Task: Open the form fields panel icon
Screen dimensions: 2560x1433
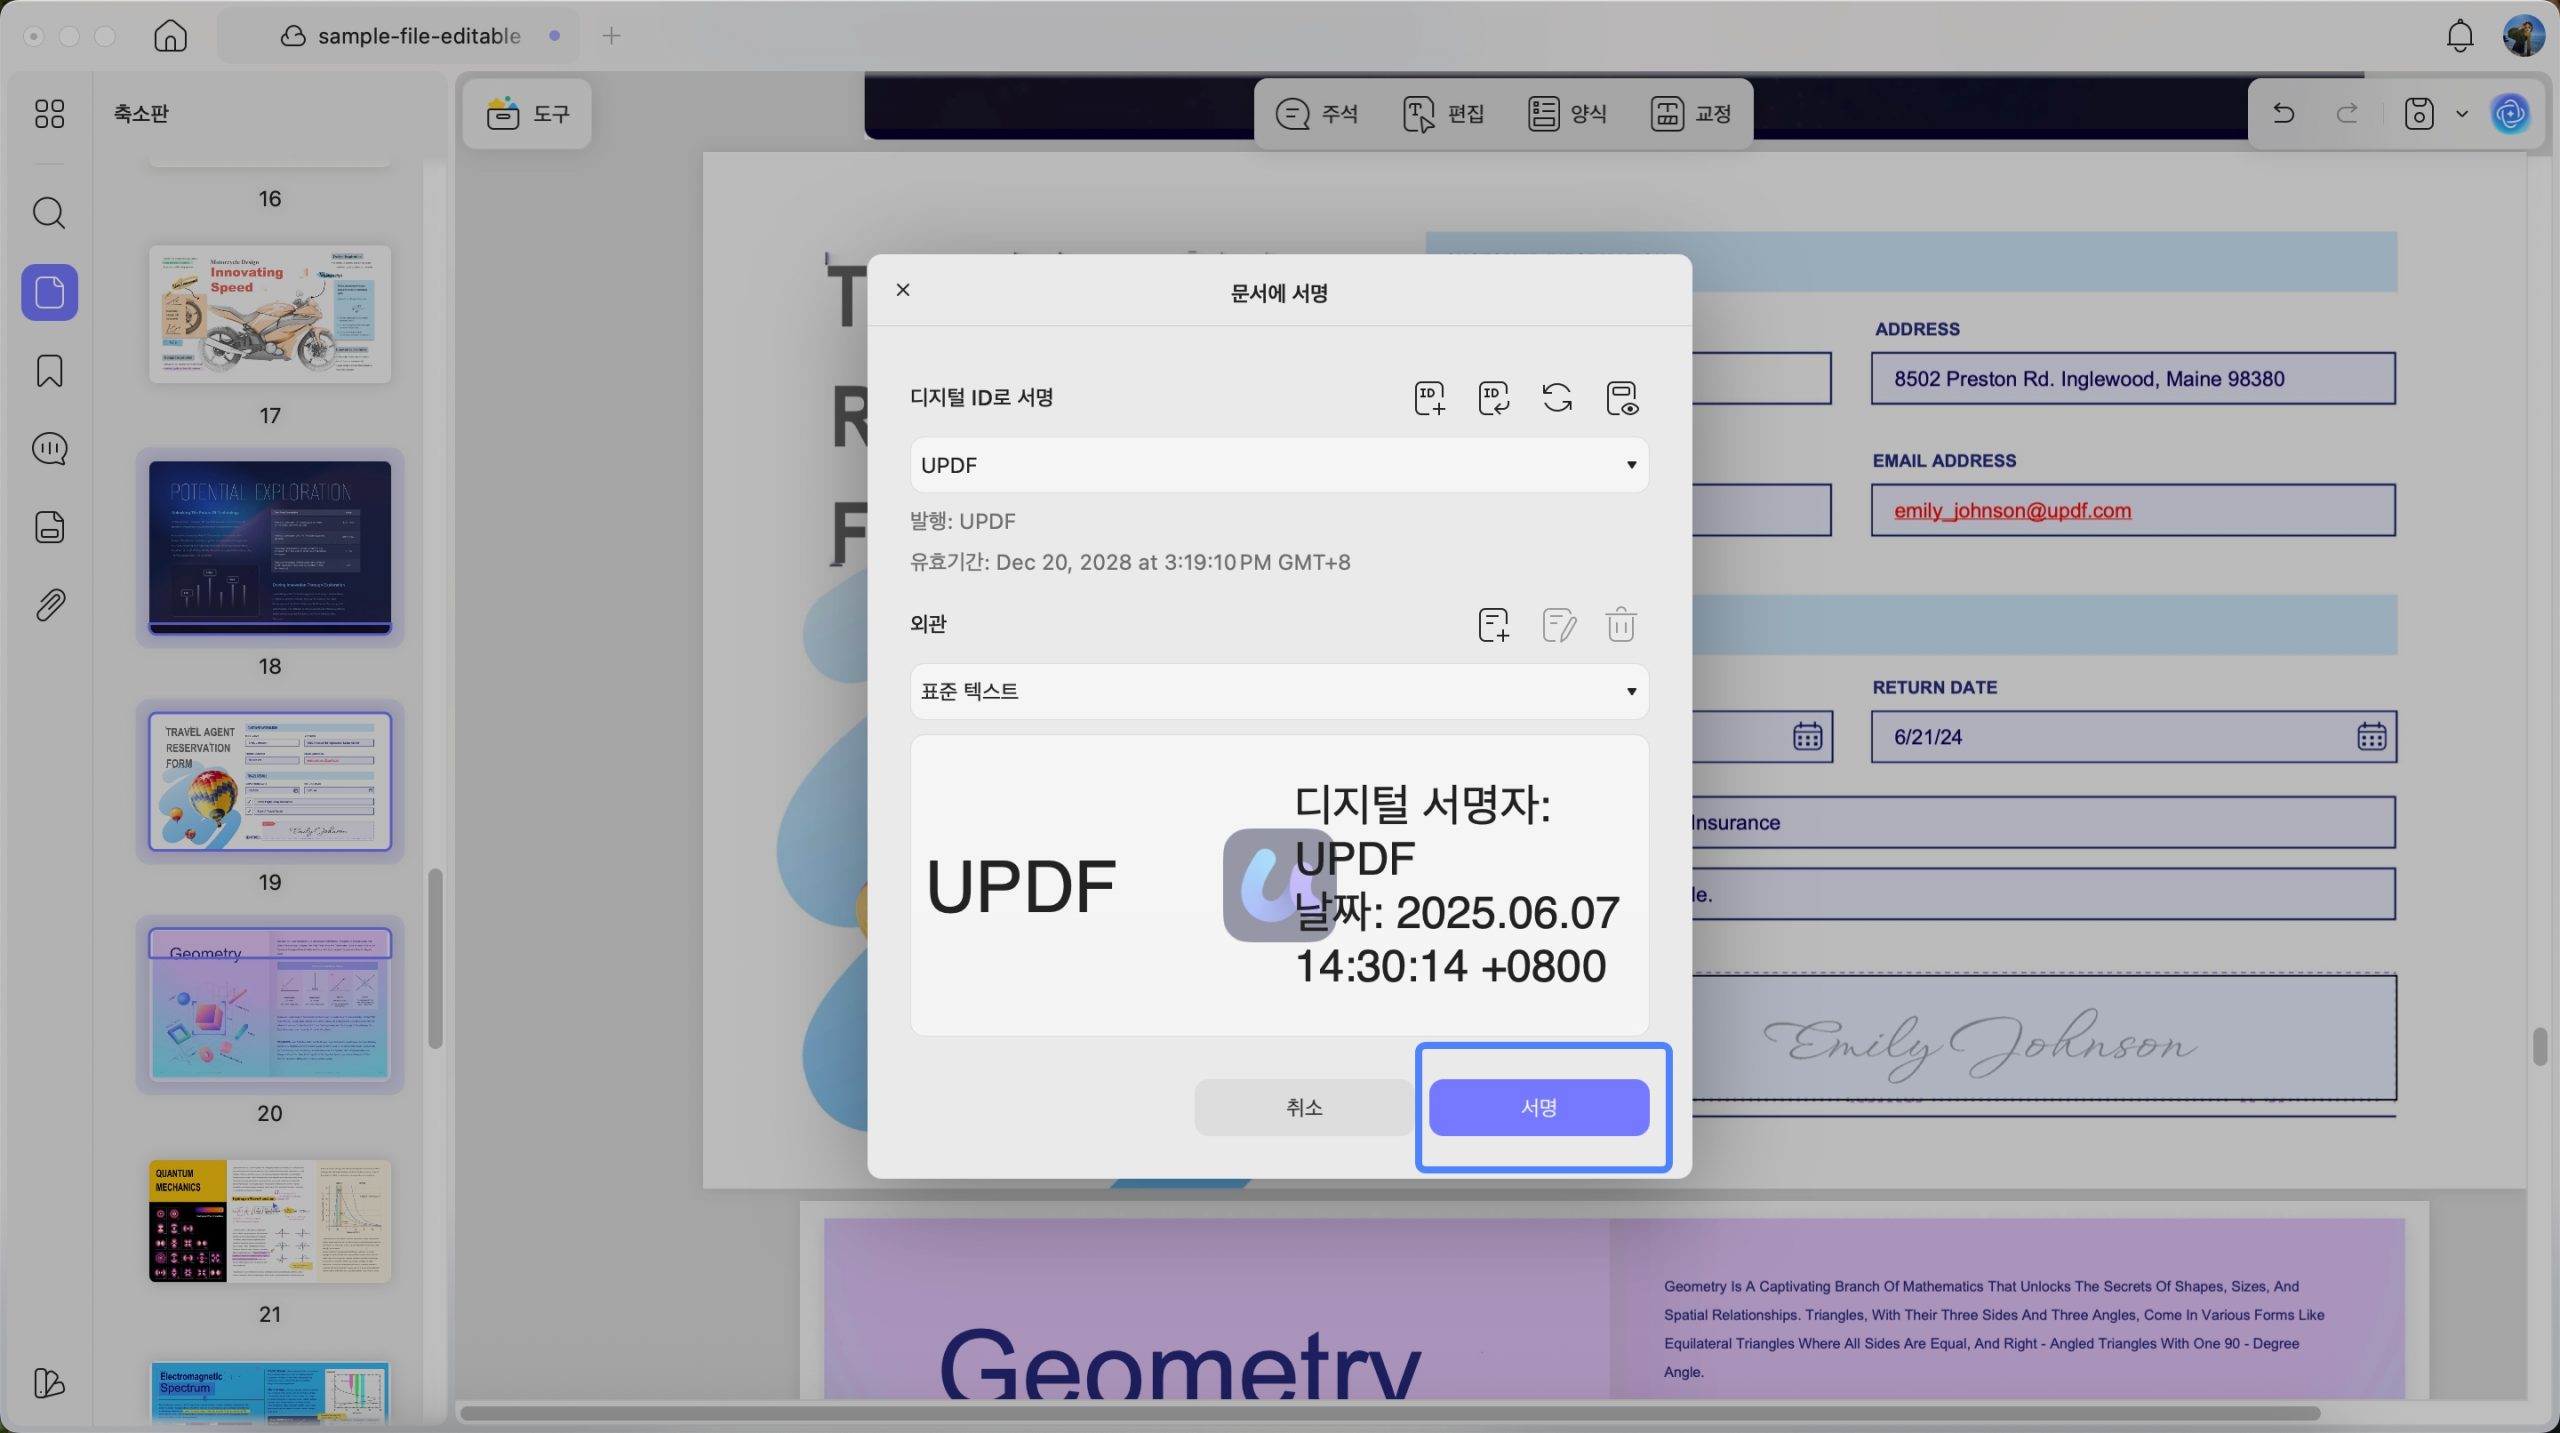Action: point(49,527)
